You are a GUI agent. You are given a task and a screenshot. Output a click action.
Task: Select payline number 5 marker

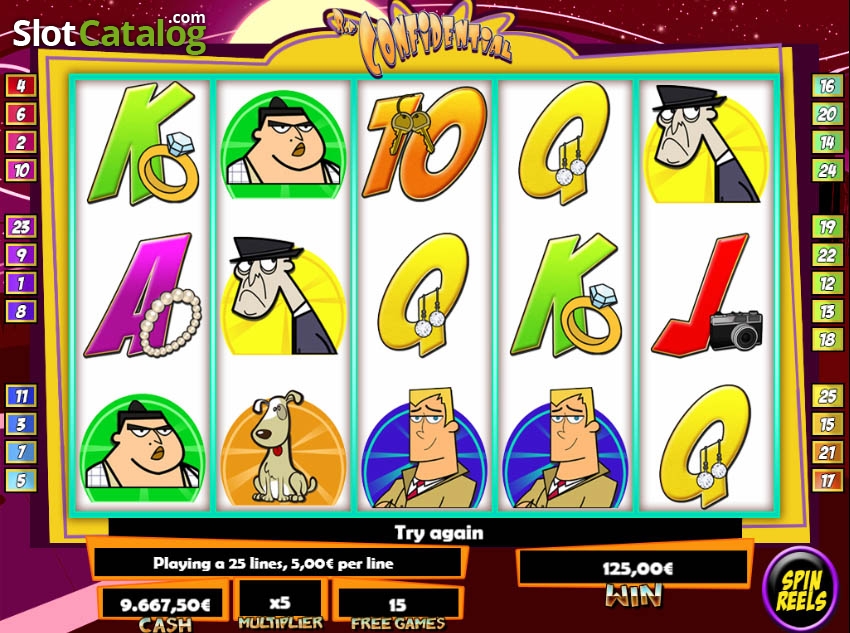click(x=21, y=480)
